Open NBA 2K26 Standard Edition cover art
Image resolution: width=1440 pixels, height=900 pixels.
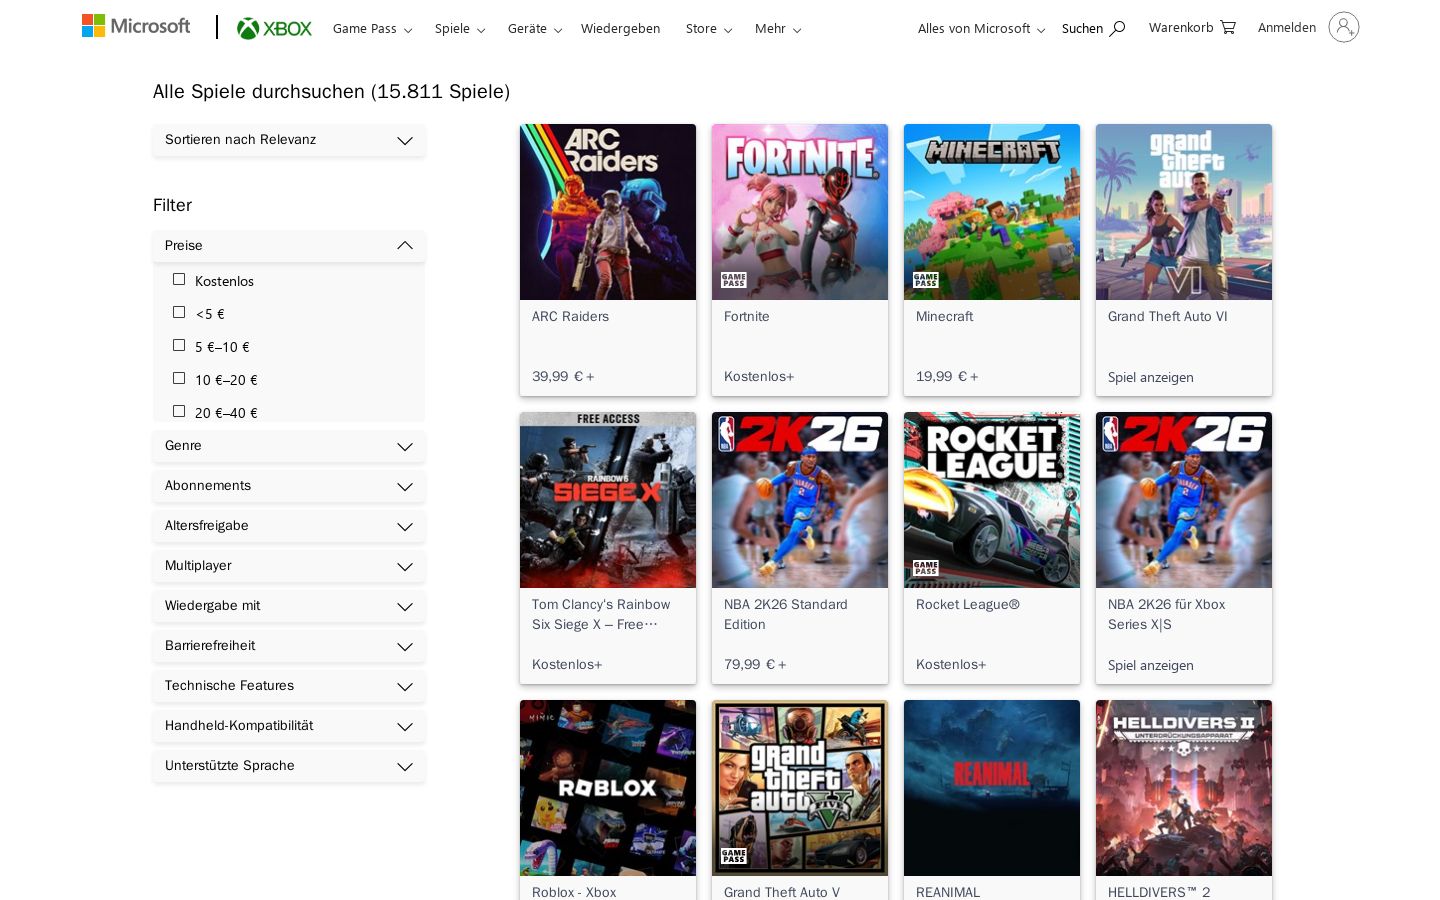pos(800,500)
